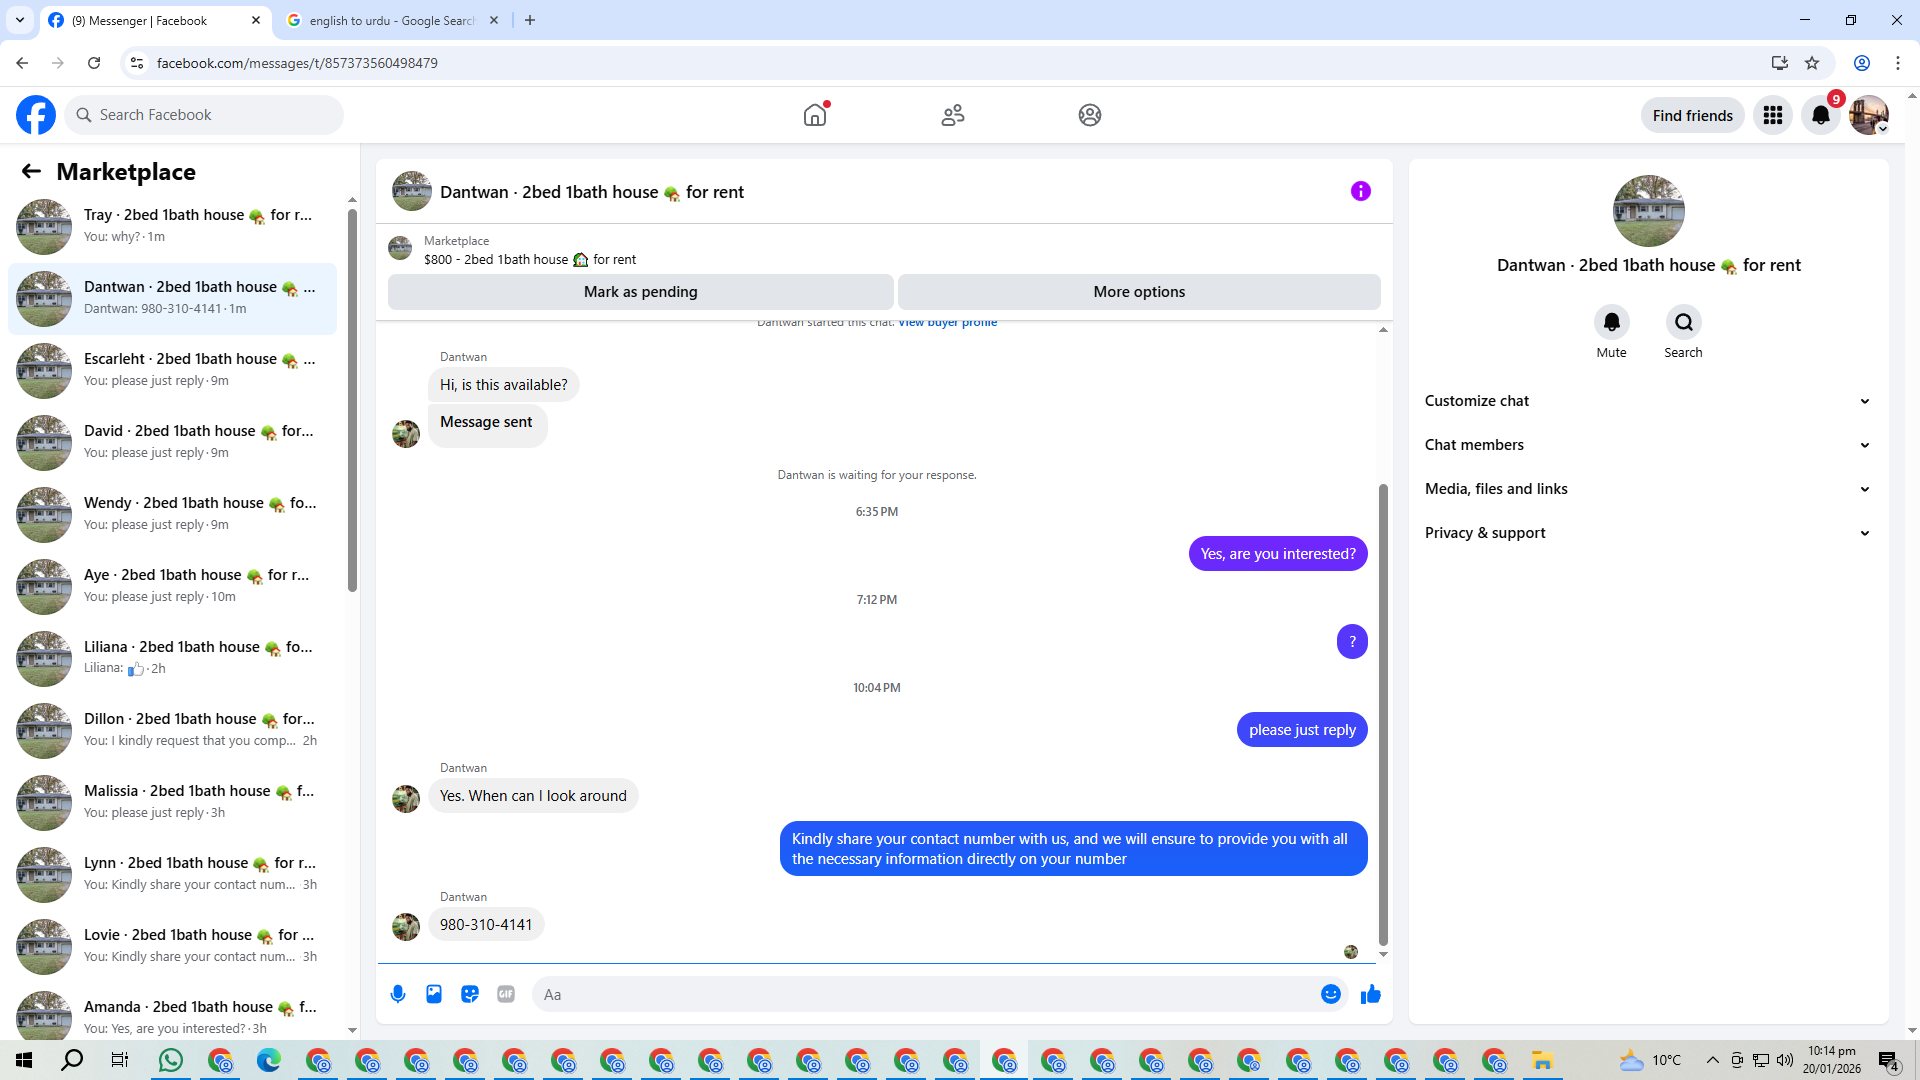Open the Friends icon in top navigation

click(x=953, y=115)
